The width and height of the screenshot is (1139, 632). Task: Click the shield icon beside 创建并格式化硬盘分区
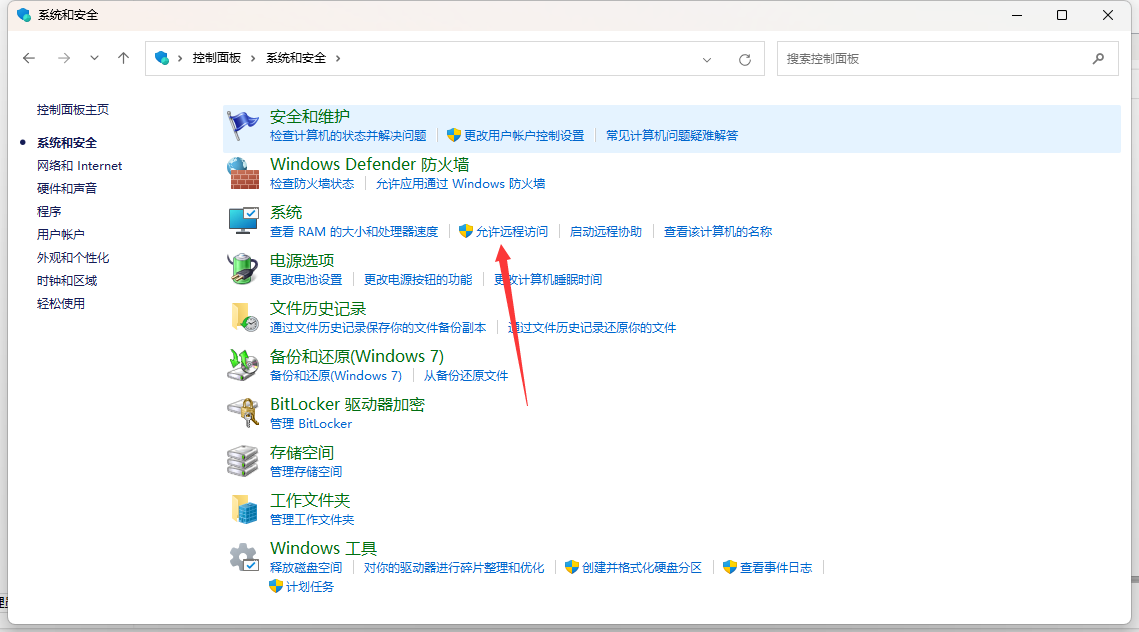point(572,567)
